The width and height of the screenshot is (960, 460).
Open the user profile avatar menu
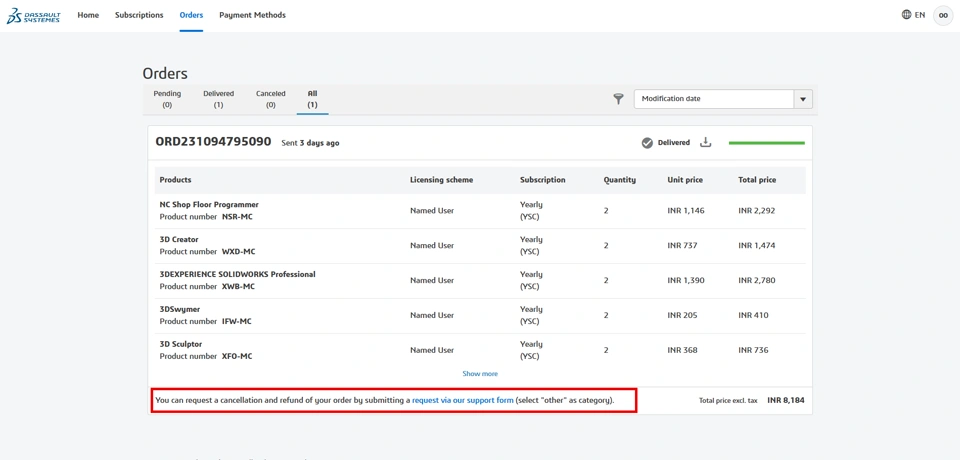[x=943, y=15]
